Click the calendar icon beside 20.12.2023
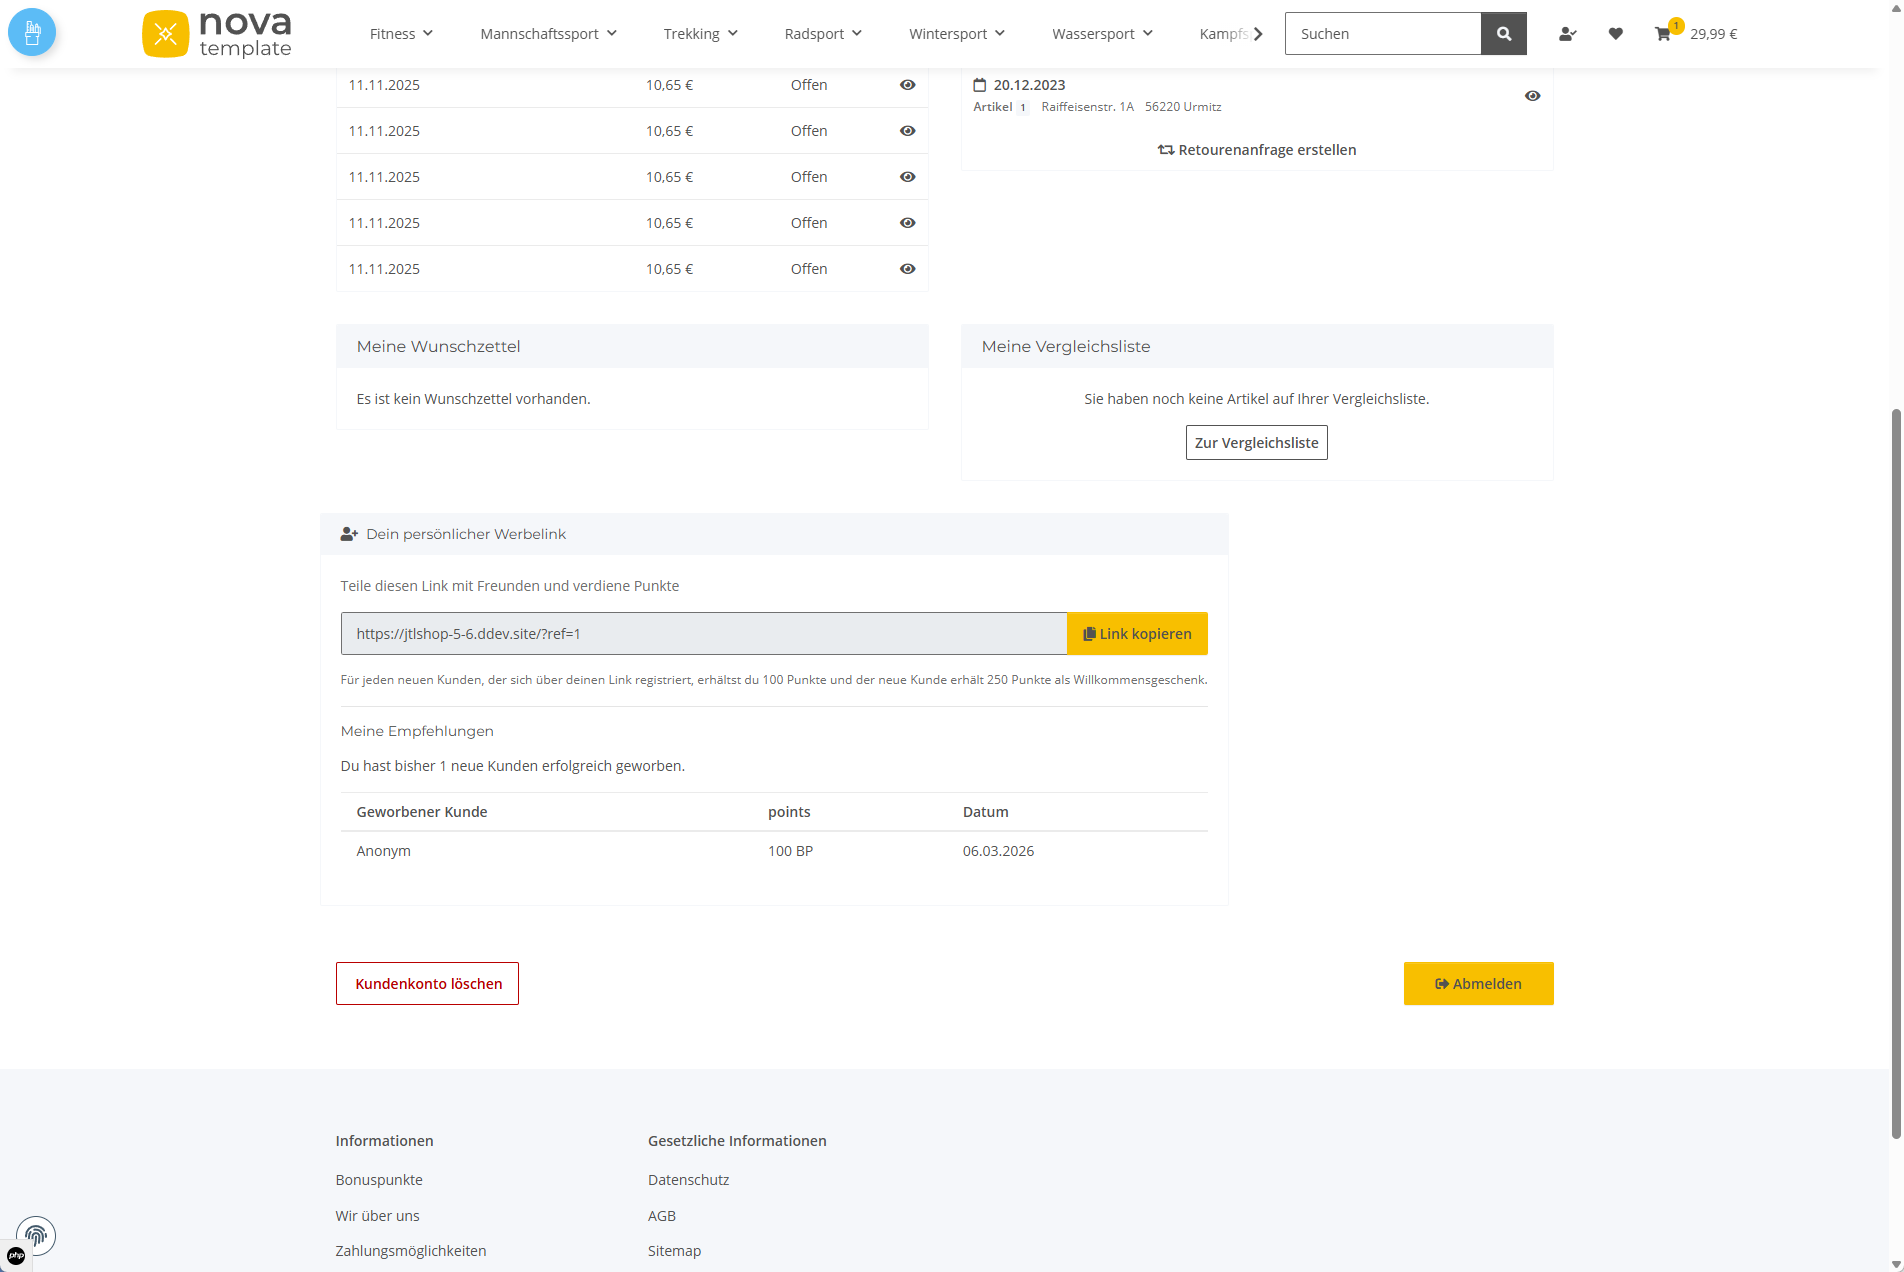The height and width of the screenshot is (1272, 1904). (x=979, y=85)
